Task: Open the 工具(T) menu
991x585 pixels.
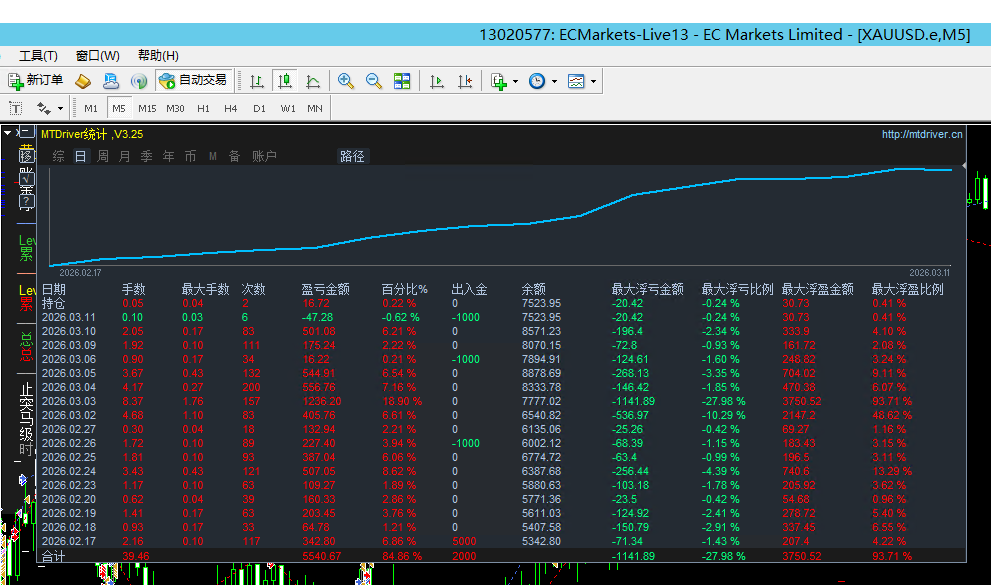Action: (38, 56)
